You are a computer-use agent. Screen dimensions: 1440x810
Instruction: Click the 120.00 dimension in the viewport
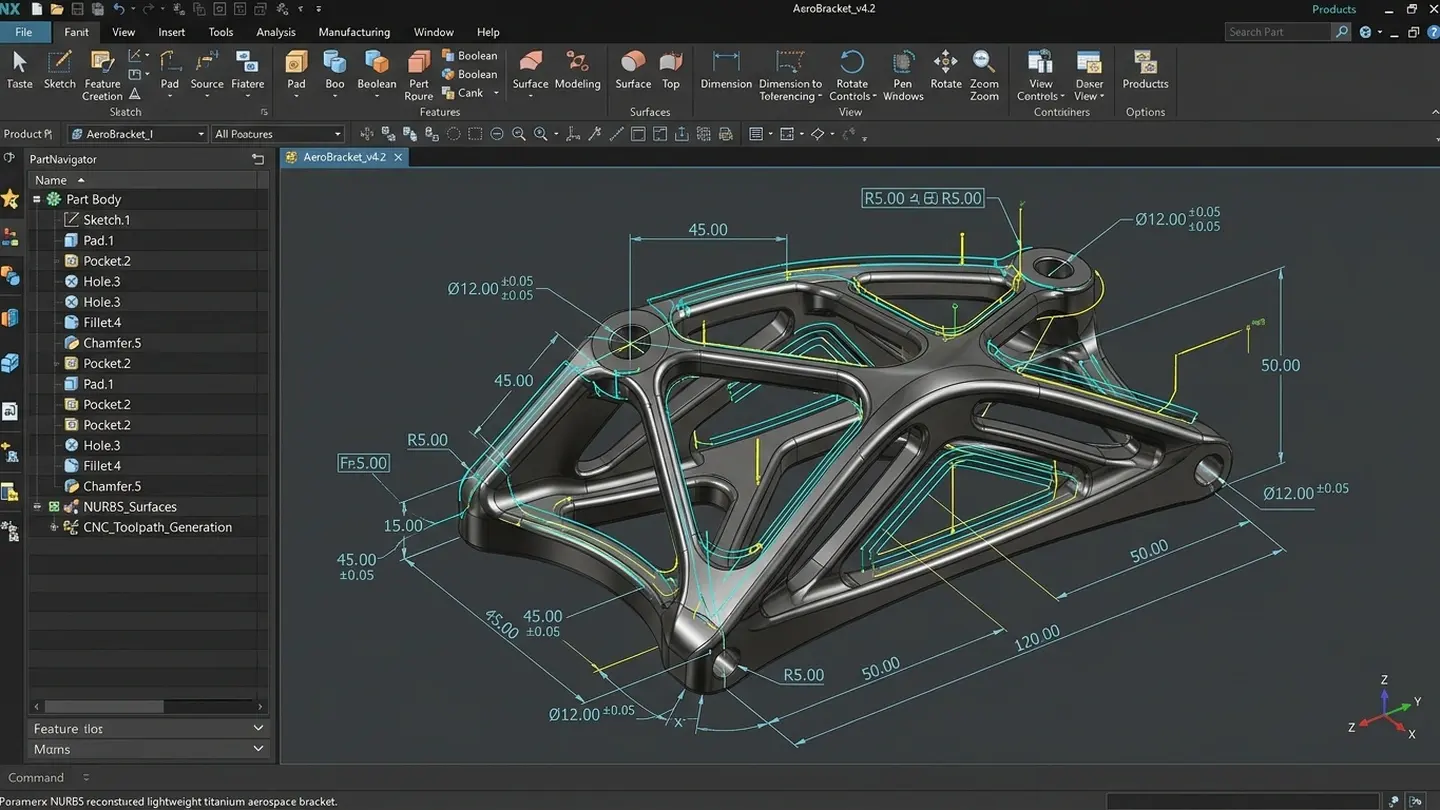[x=1036, y=638]
